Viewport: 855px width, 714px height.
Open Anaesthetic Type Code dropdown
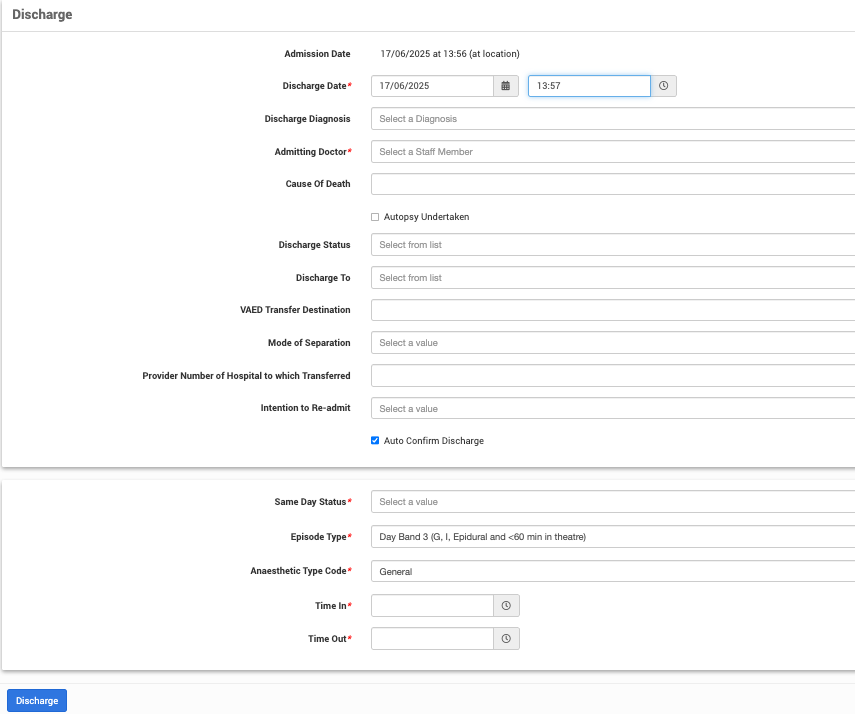pos(612,572)
